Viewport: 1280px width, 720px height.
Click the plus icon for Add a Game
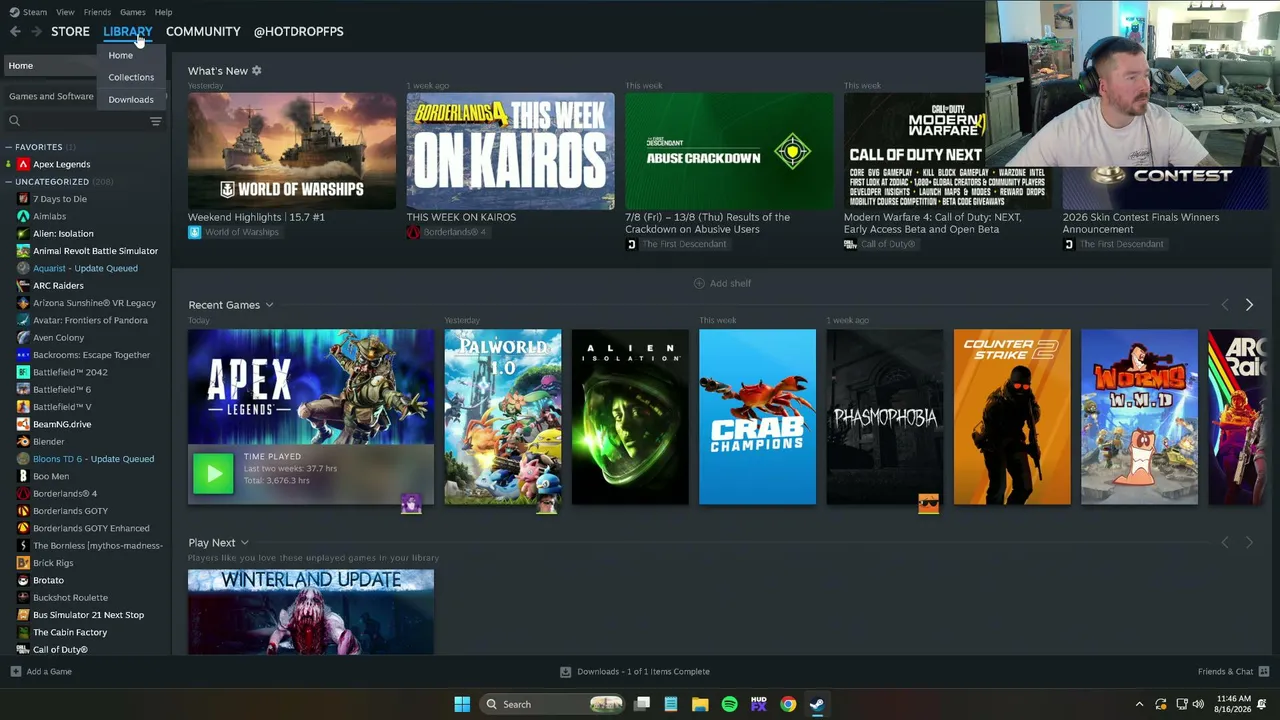point(15,672)
